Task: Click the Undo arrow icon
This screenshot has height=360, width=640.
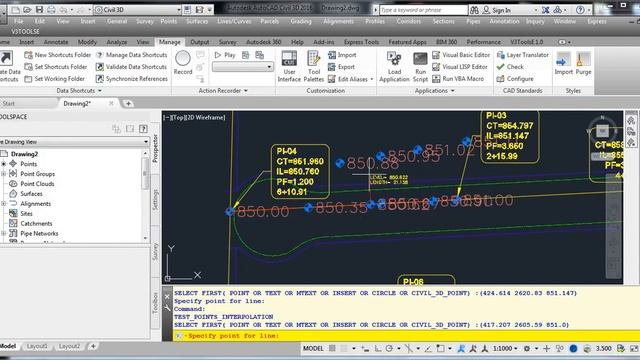Action: pos(63,9)
